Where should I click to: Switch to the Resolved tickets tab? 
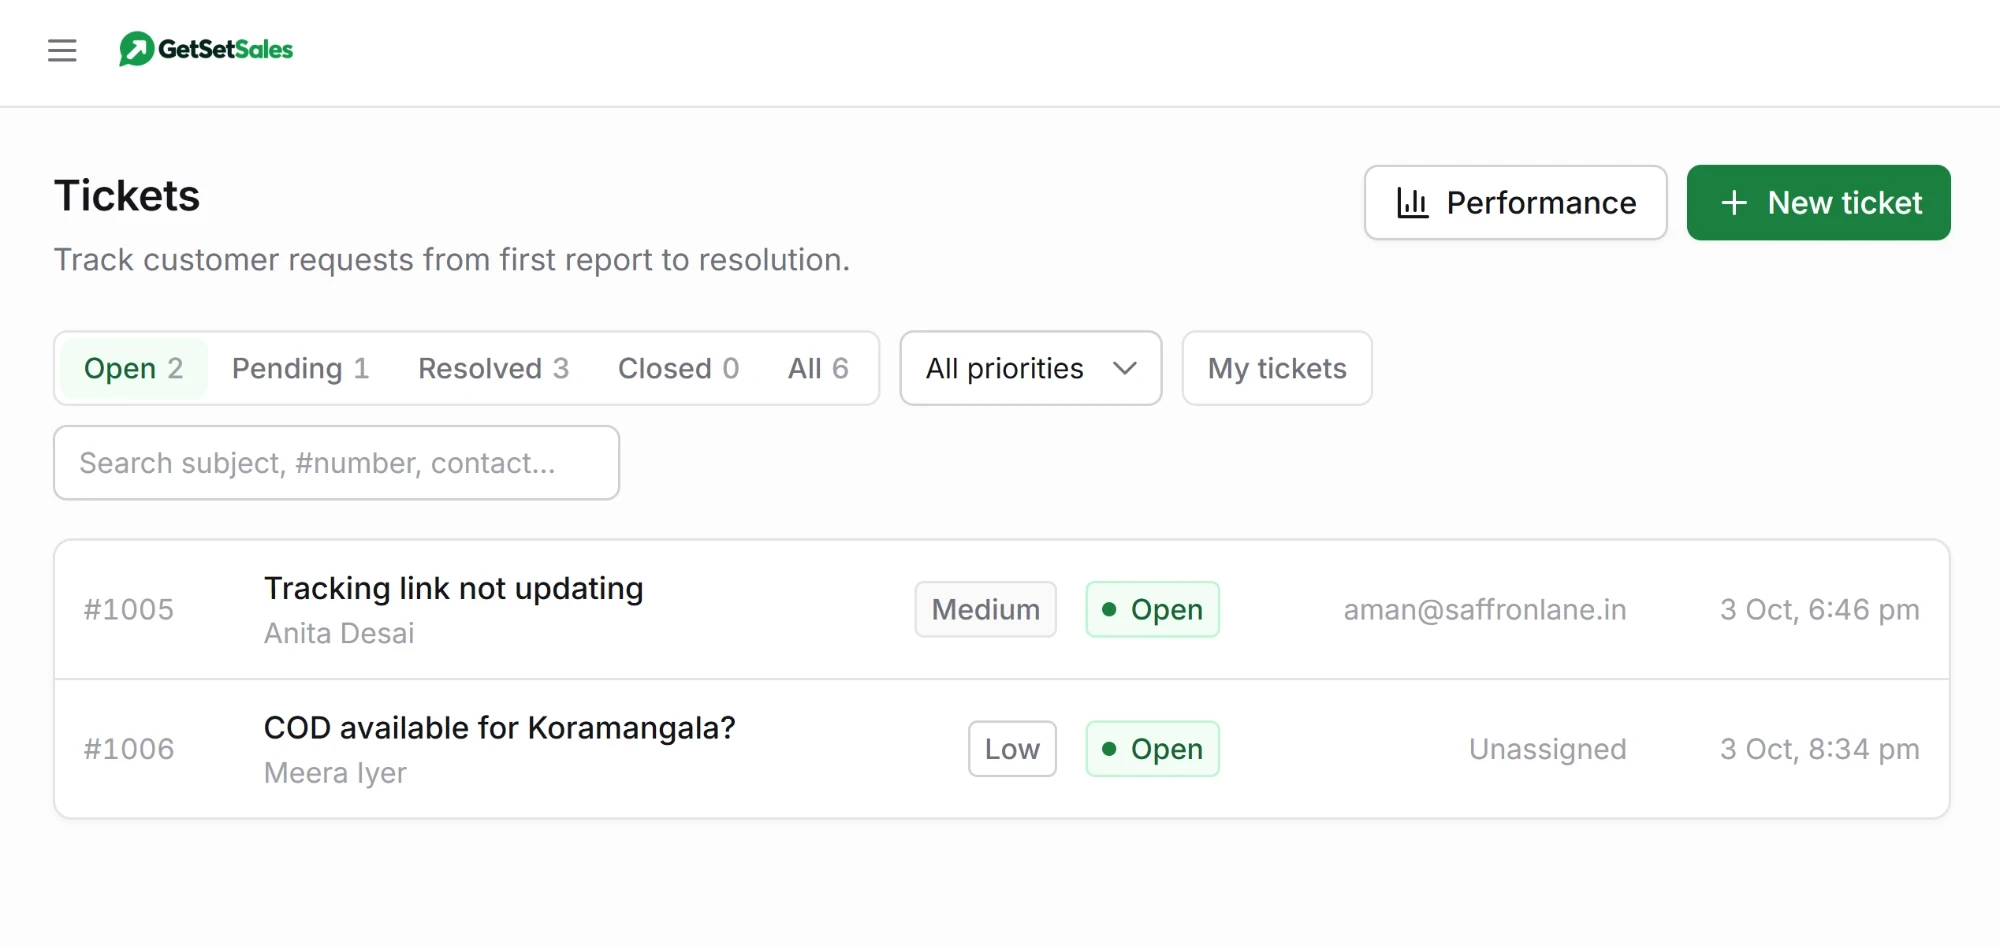493,368
